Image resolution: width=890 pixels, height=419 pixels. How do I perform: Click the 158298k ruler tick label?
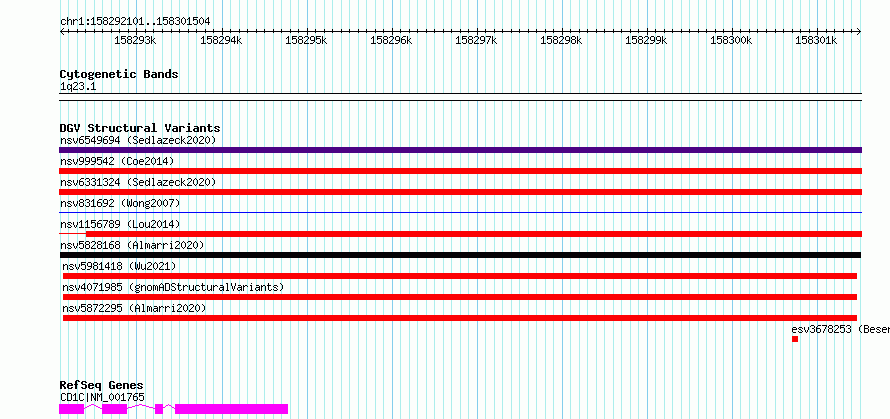pos(561,40)
